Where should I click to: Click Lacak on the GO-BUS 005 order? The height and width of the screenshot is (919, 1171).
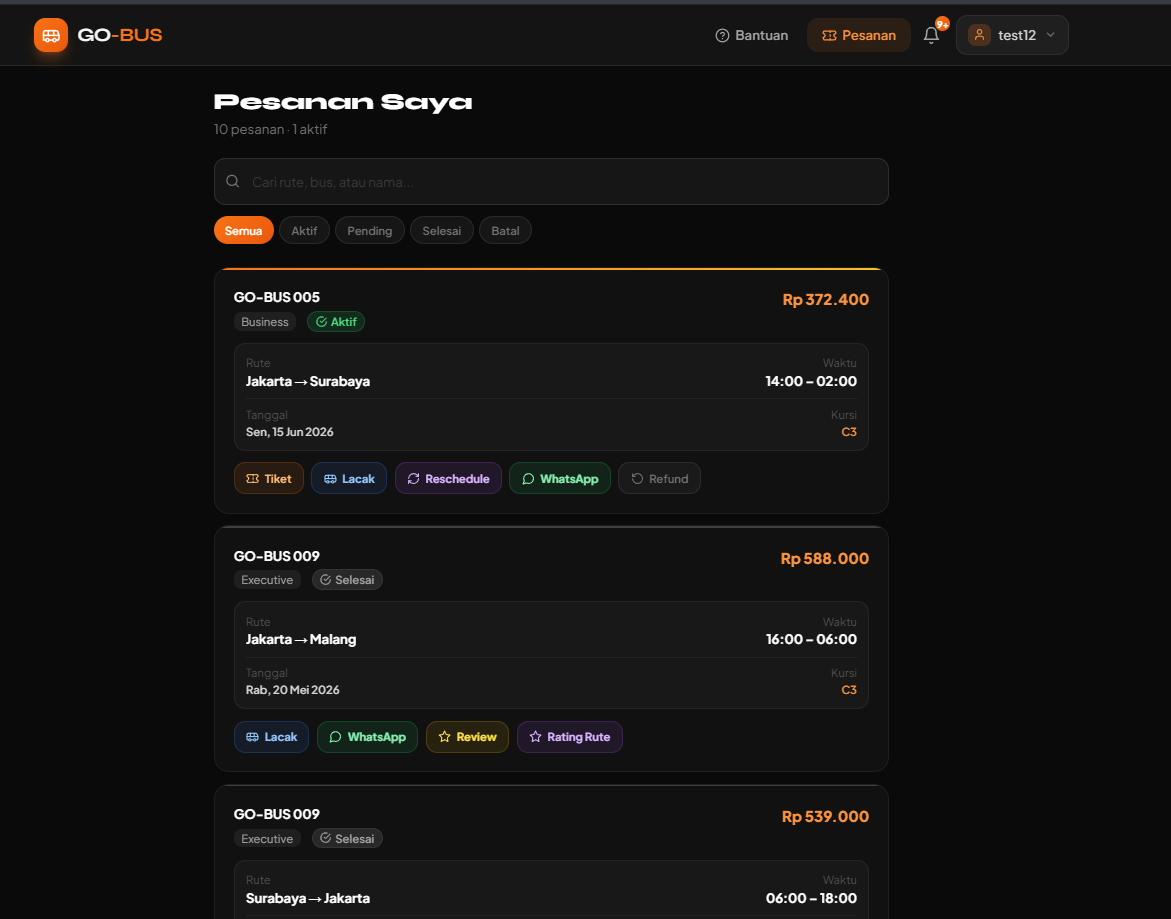click(349, 479)
